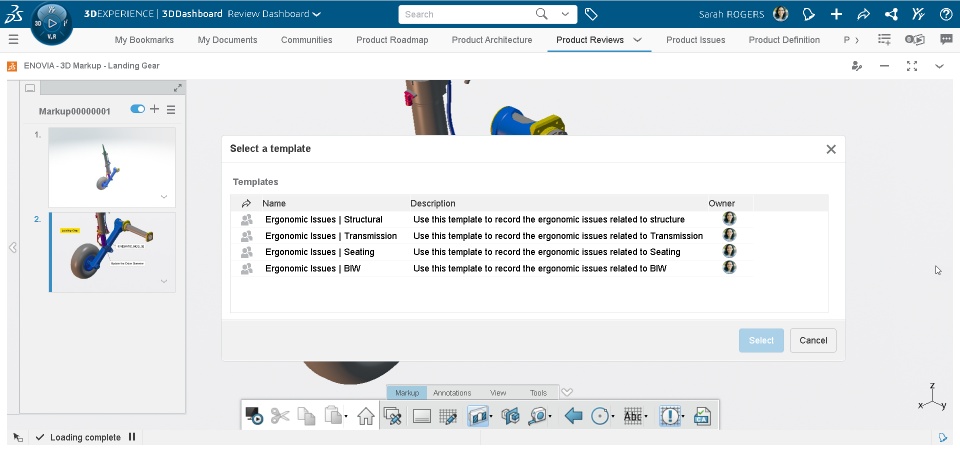Viewport: 960px width, 451px height.
Task: Switch to Tools toolbar tab
Action: (x=538, y=393)
